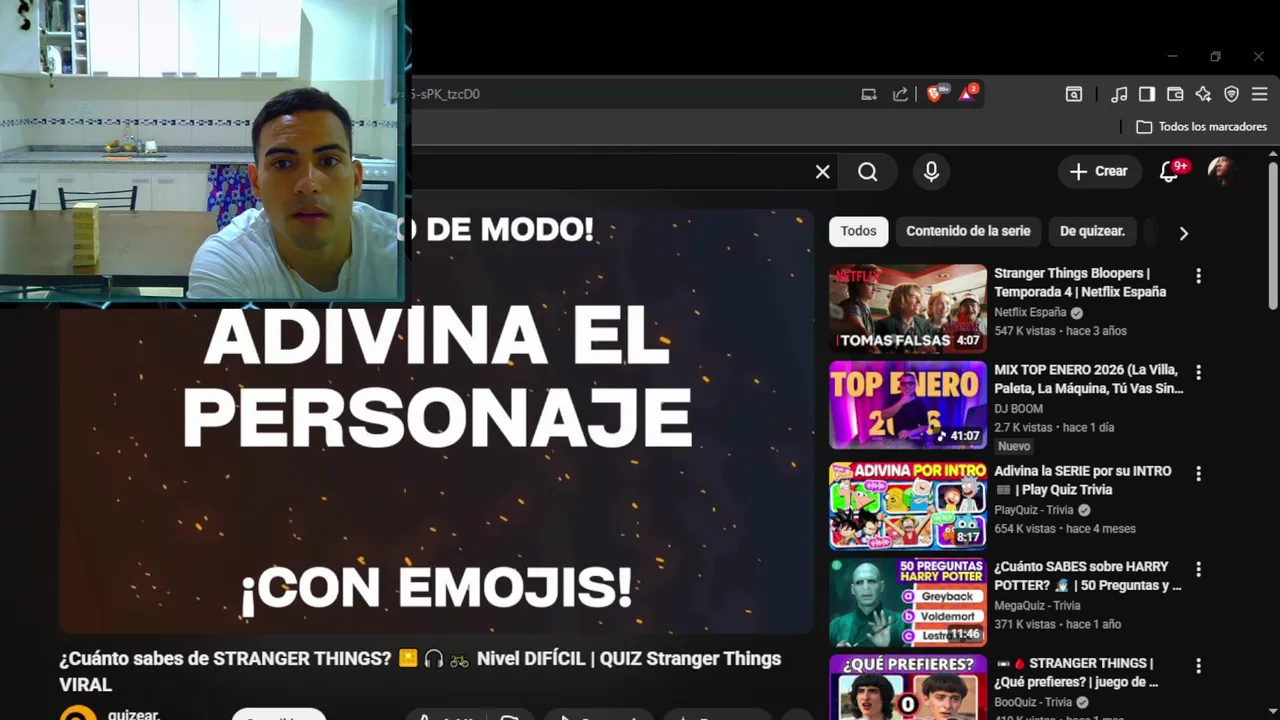1280x720 pixels.
Task: Clear the YouTube search box with X
Action: click(822, 172)
